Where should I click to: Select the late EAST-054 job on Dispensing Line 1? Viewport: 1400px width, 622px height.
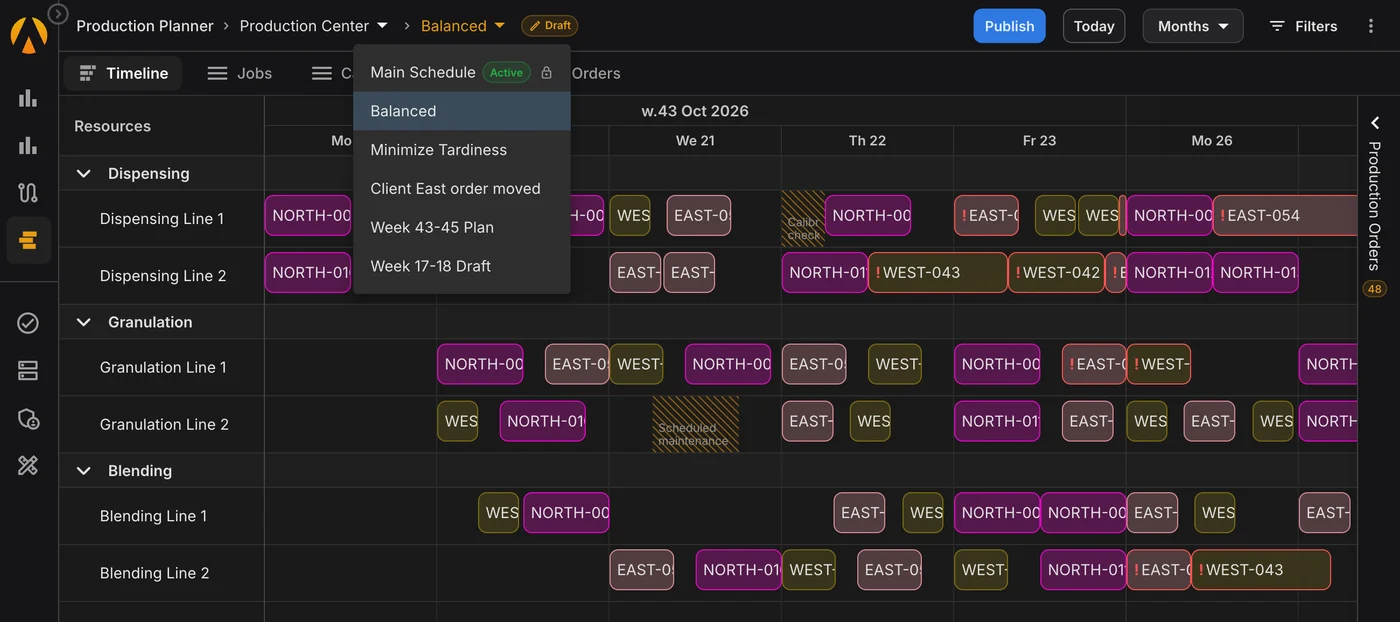[1285, 215]
